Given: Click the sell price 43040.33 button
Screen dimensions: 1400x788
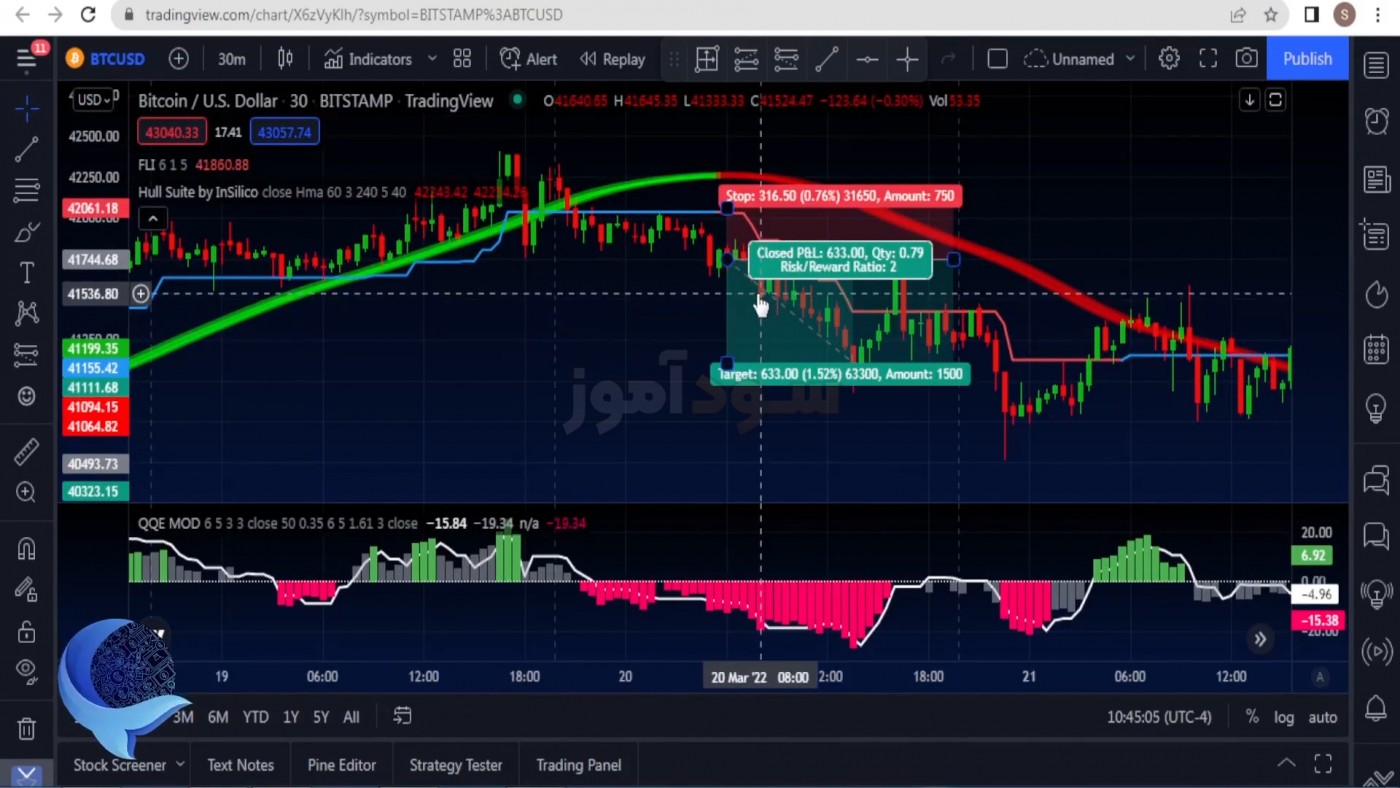Looking at the screenshot, I should tap(172, 132).
